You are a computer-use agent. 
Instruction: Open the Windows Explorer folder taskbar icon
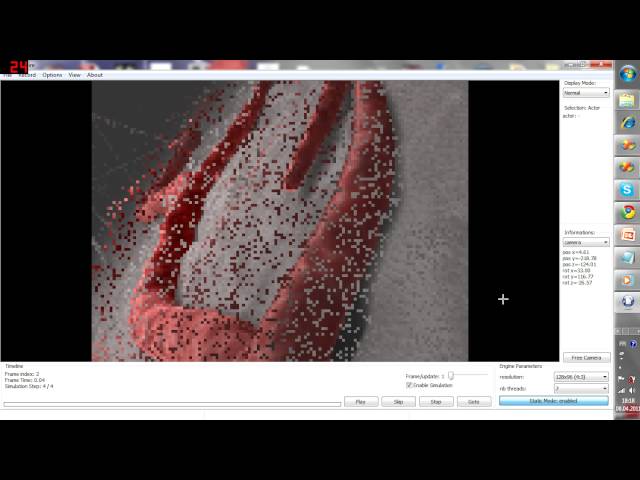click(x=627, y=100)
